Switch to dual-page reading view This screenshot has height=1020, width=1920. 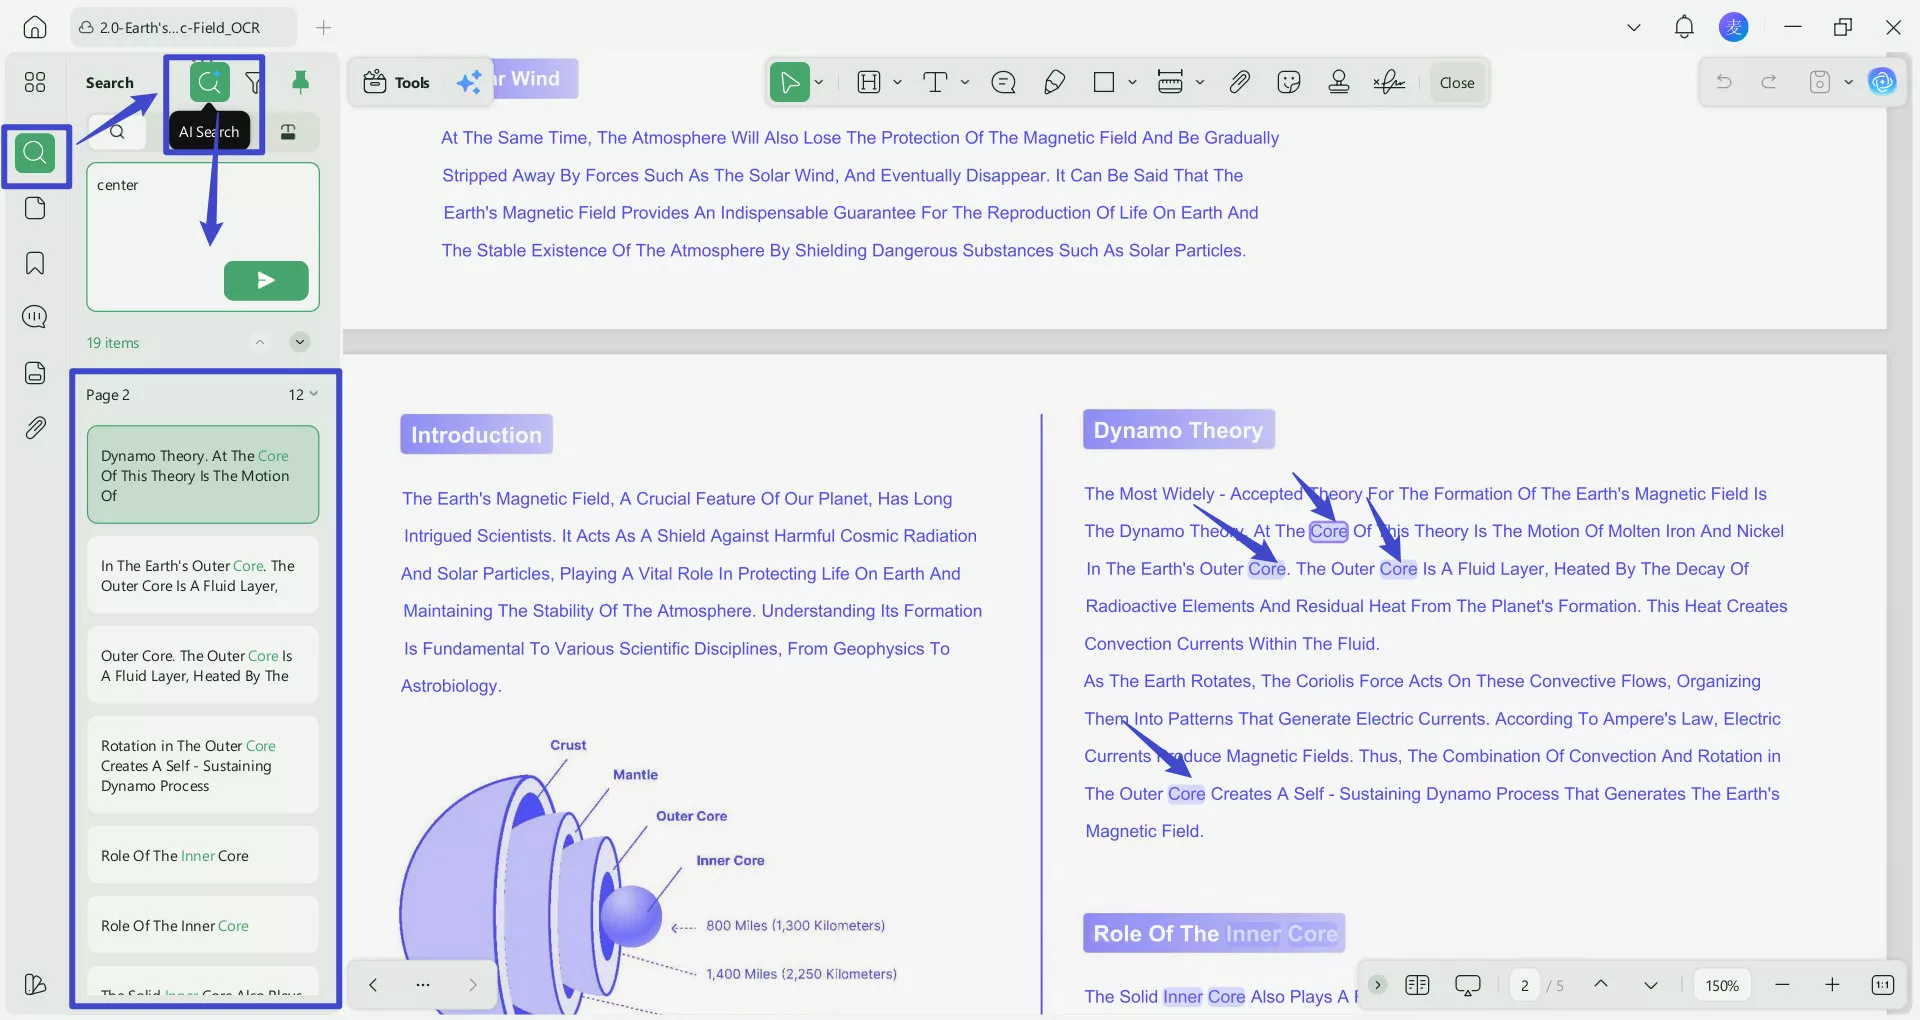click(1416, 985)
